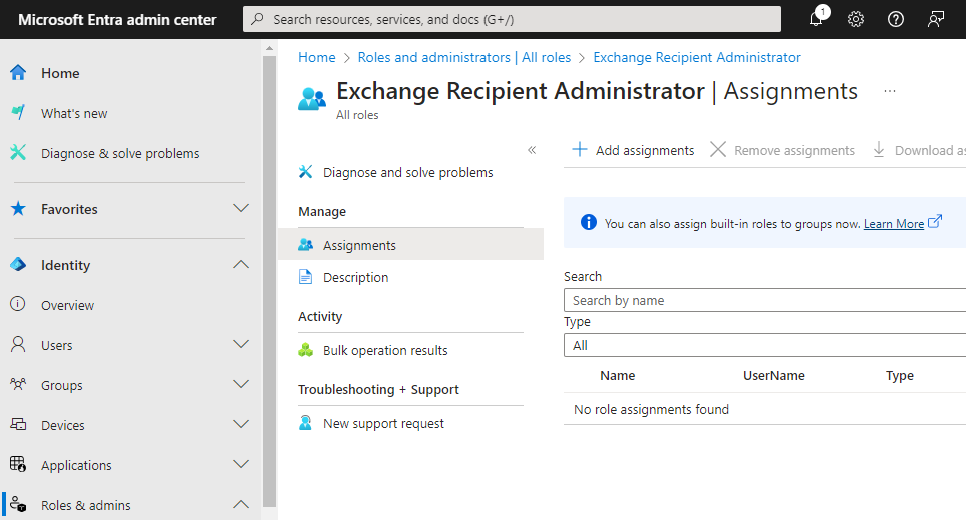Click the wrench icon beside Diagnose & solve problems

click(x=18, y=152)
